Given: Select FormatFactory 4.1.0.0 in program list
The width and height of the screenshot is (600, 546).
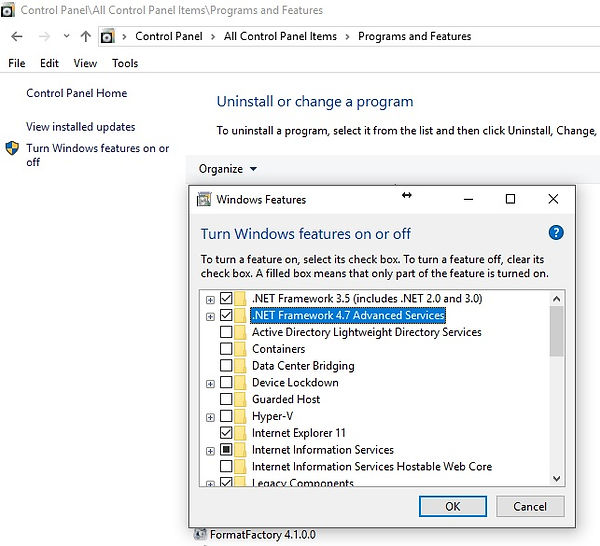Looking at the screenshot, I should 262,535.
